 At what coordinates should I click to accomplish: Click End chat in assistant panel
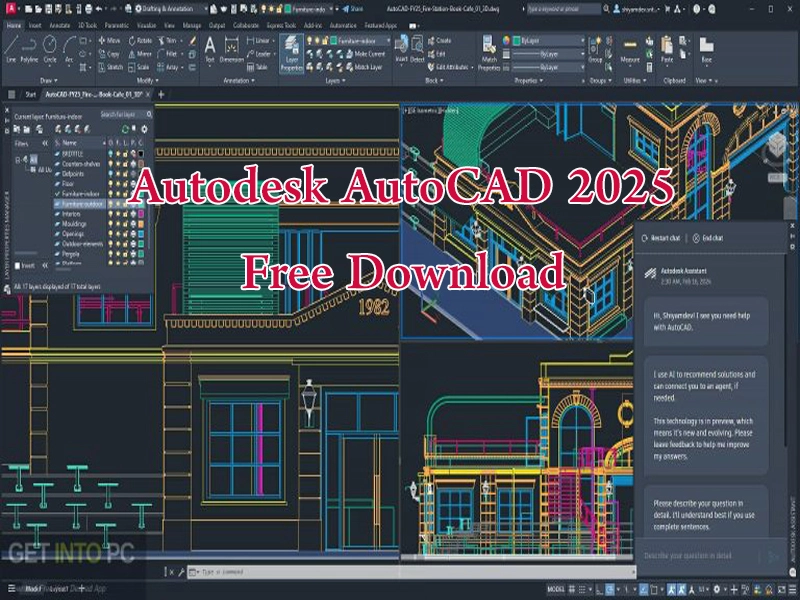(x=708, y=238)
